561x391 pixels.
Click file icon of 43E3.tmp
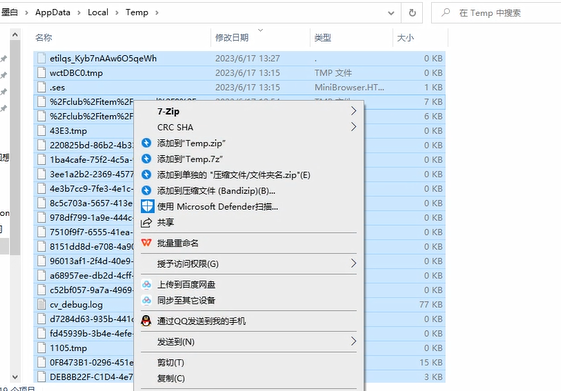click(42, 131)
